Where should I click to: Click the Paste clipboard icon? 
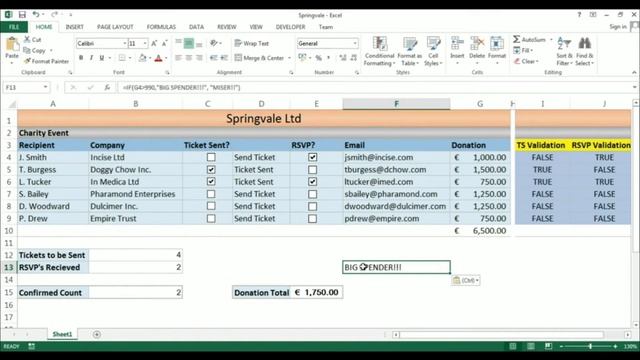pyautogui.click(x=12, y=45)
